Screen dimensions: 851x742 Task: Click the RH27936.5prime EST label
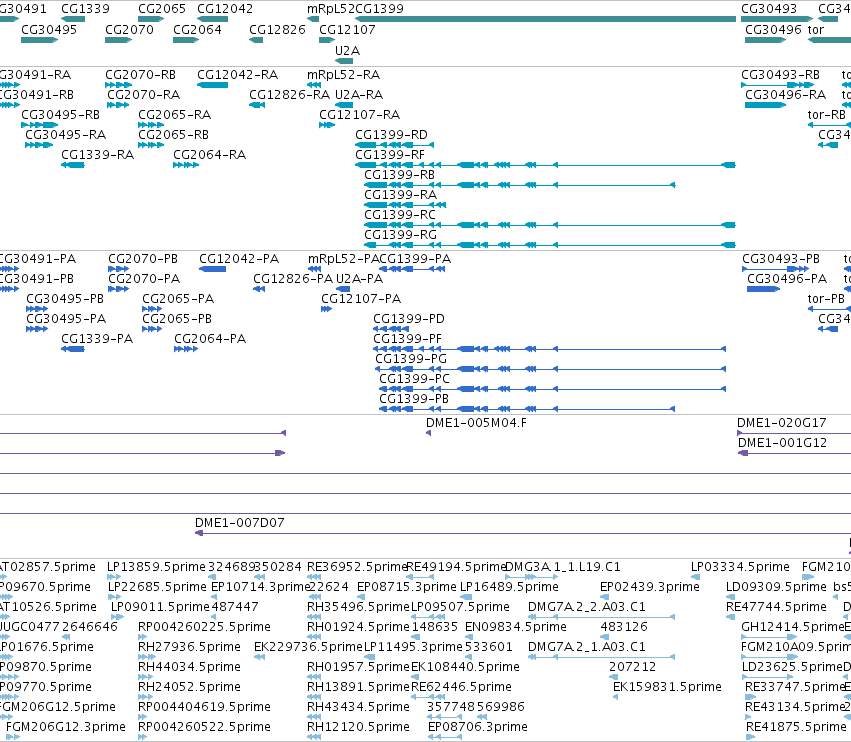pyautogui.click(x=189, y=648)
